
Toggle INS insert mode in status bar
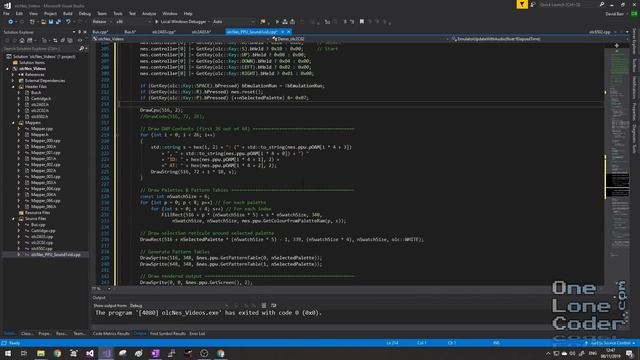pos(496,343)
